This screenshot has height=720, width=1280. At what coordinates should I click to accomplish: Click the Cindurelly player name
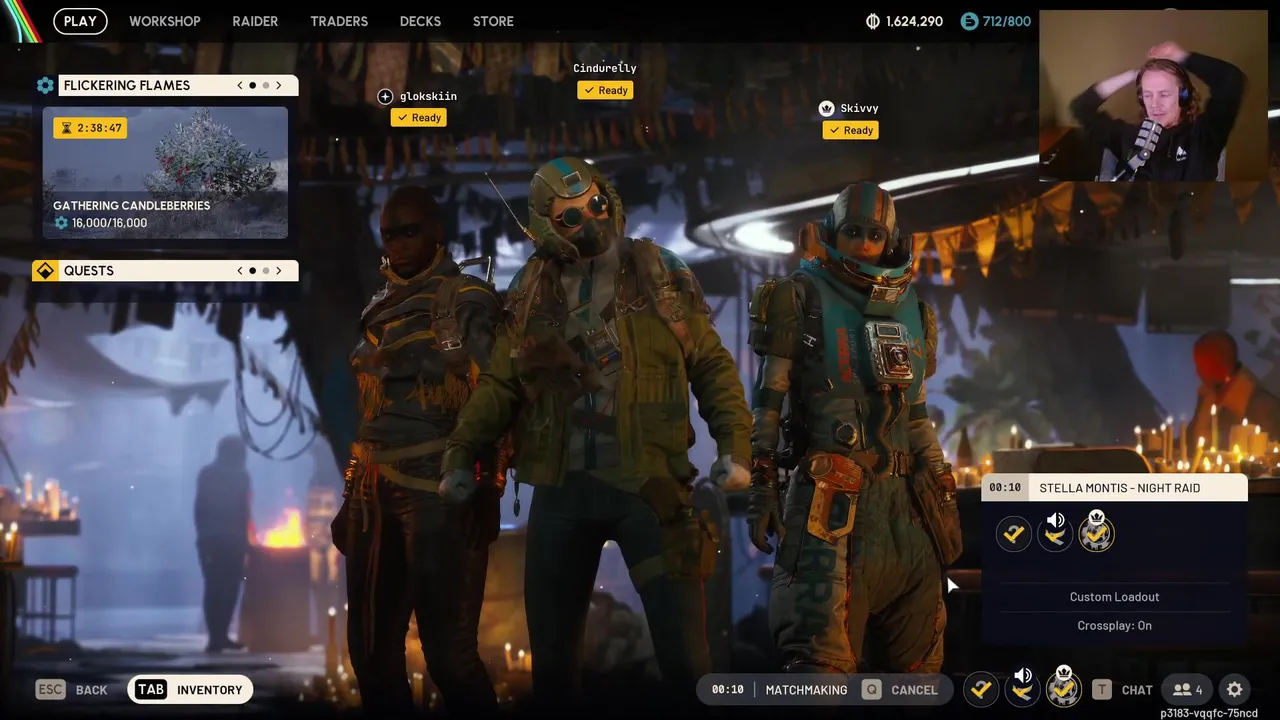(605, 68)
